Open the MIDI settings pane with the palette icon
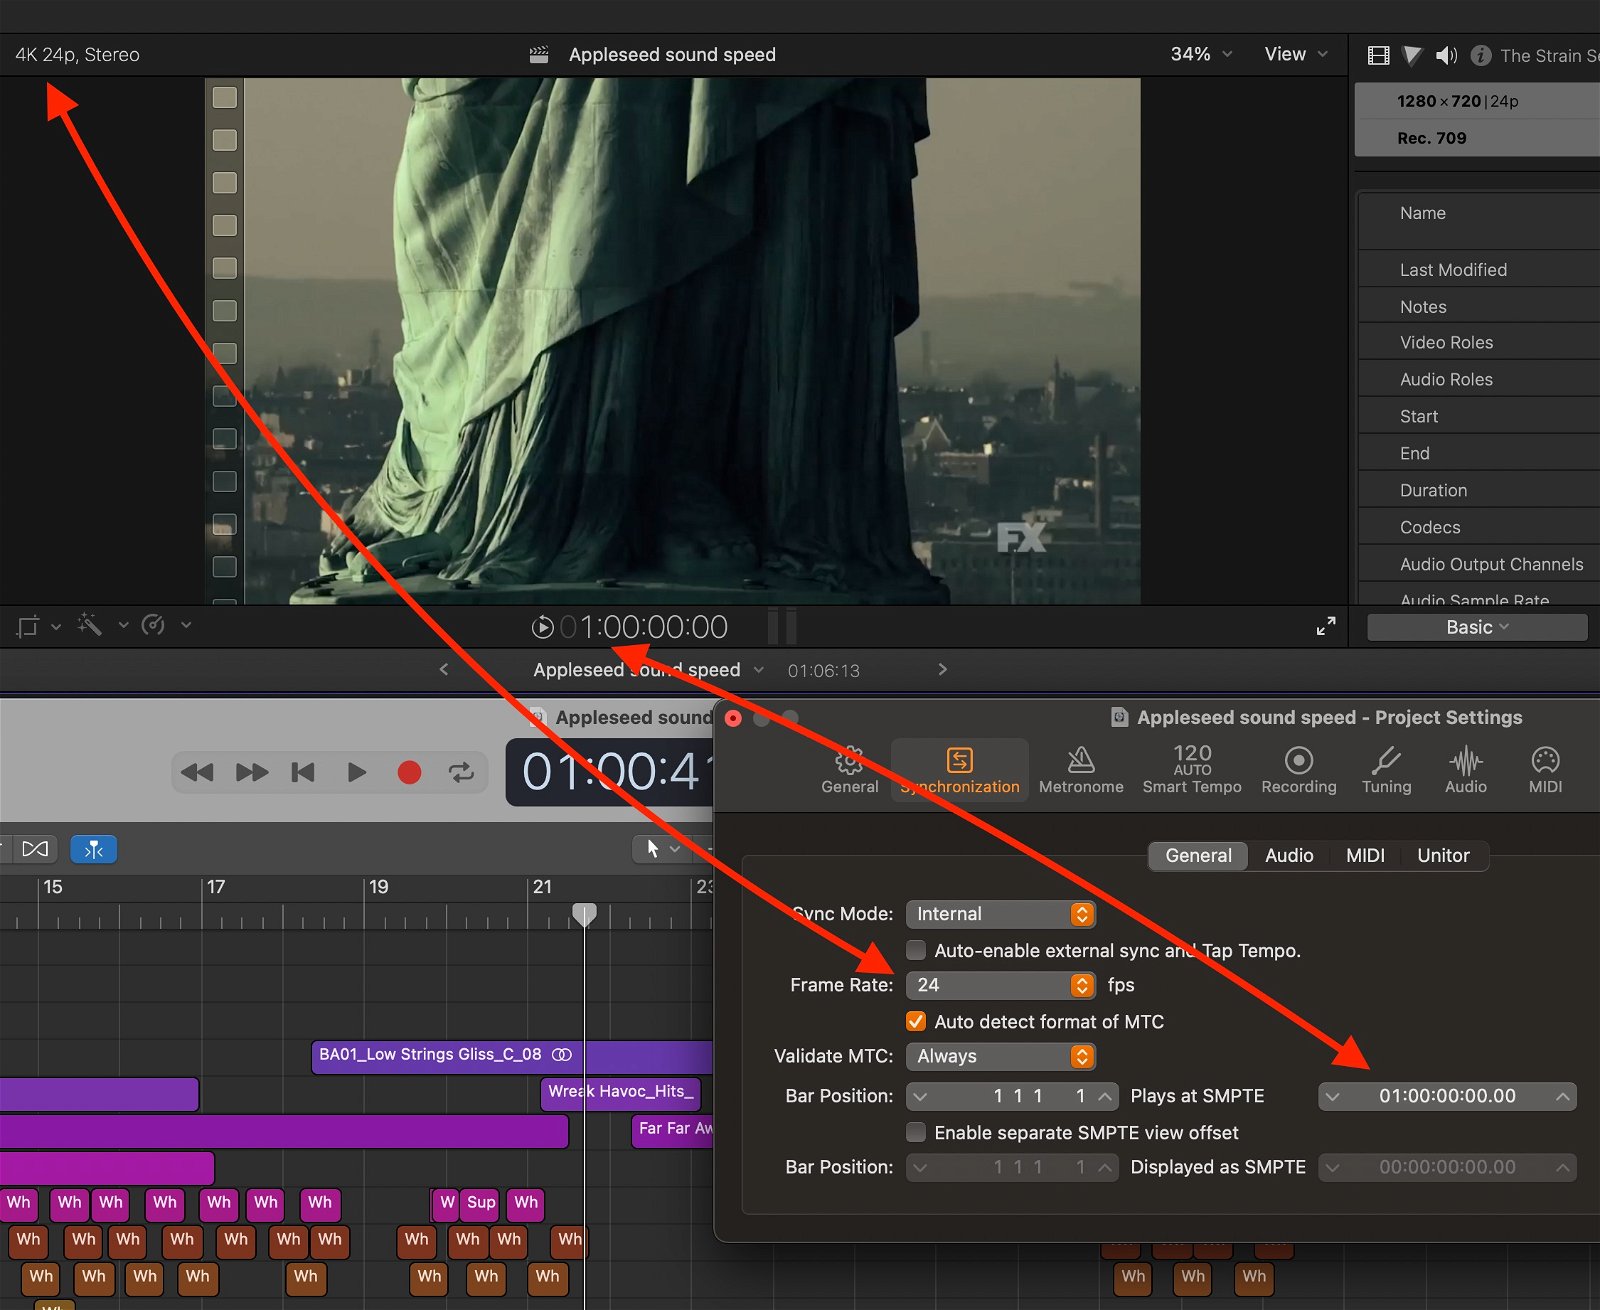 coord(1545,769)
